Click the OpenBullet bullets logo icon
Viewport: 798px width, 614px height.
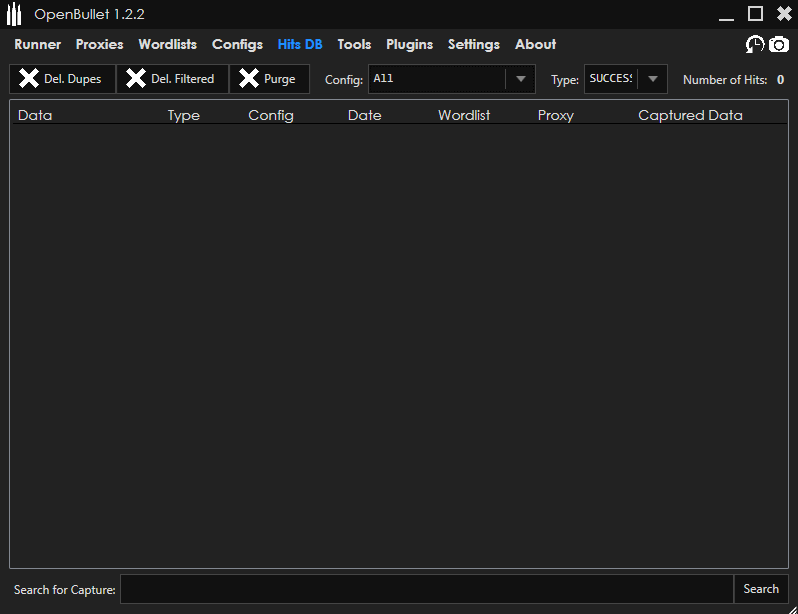coord(14,14)
